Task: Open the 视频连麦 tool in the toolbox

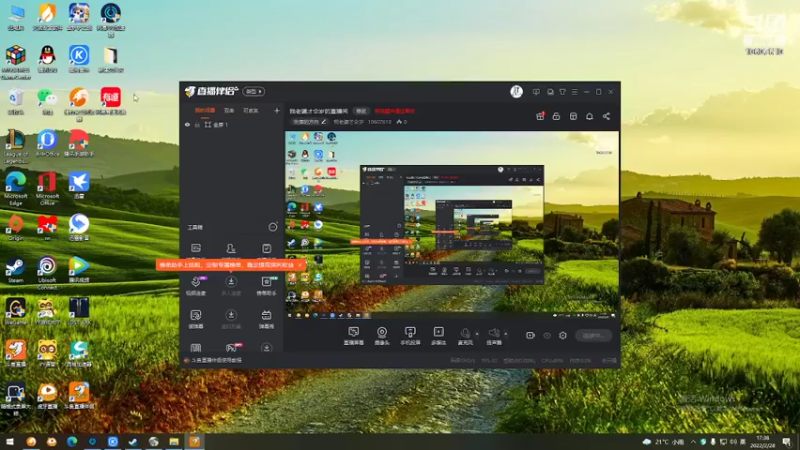Action: pos(196,286)
